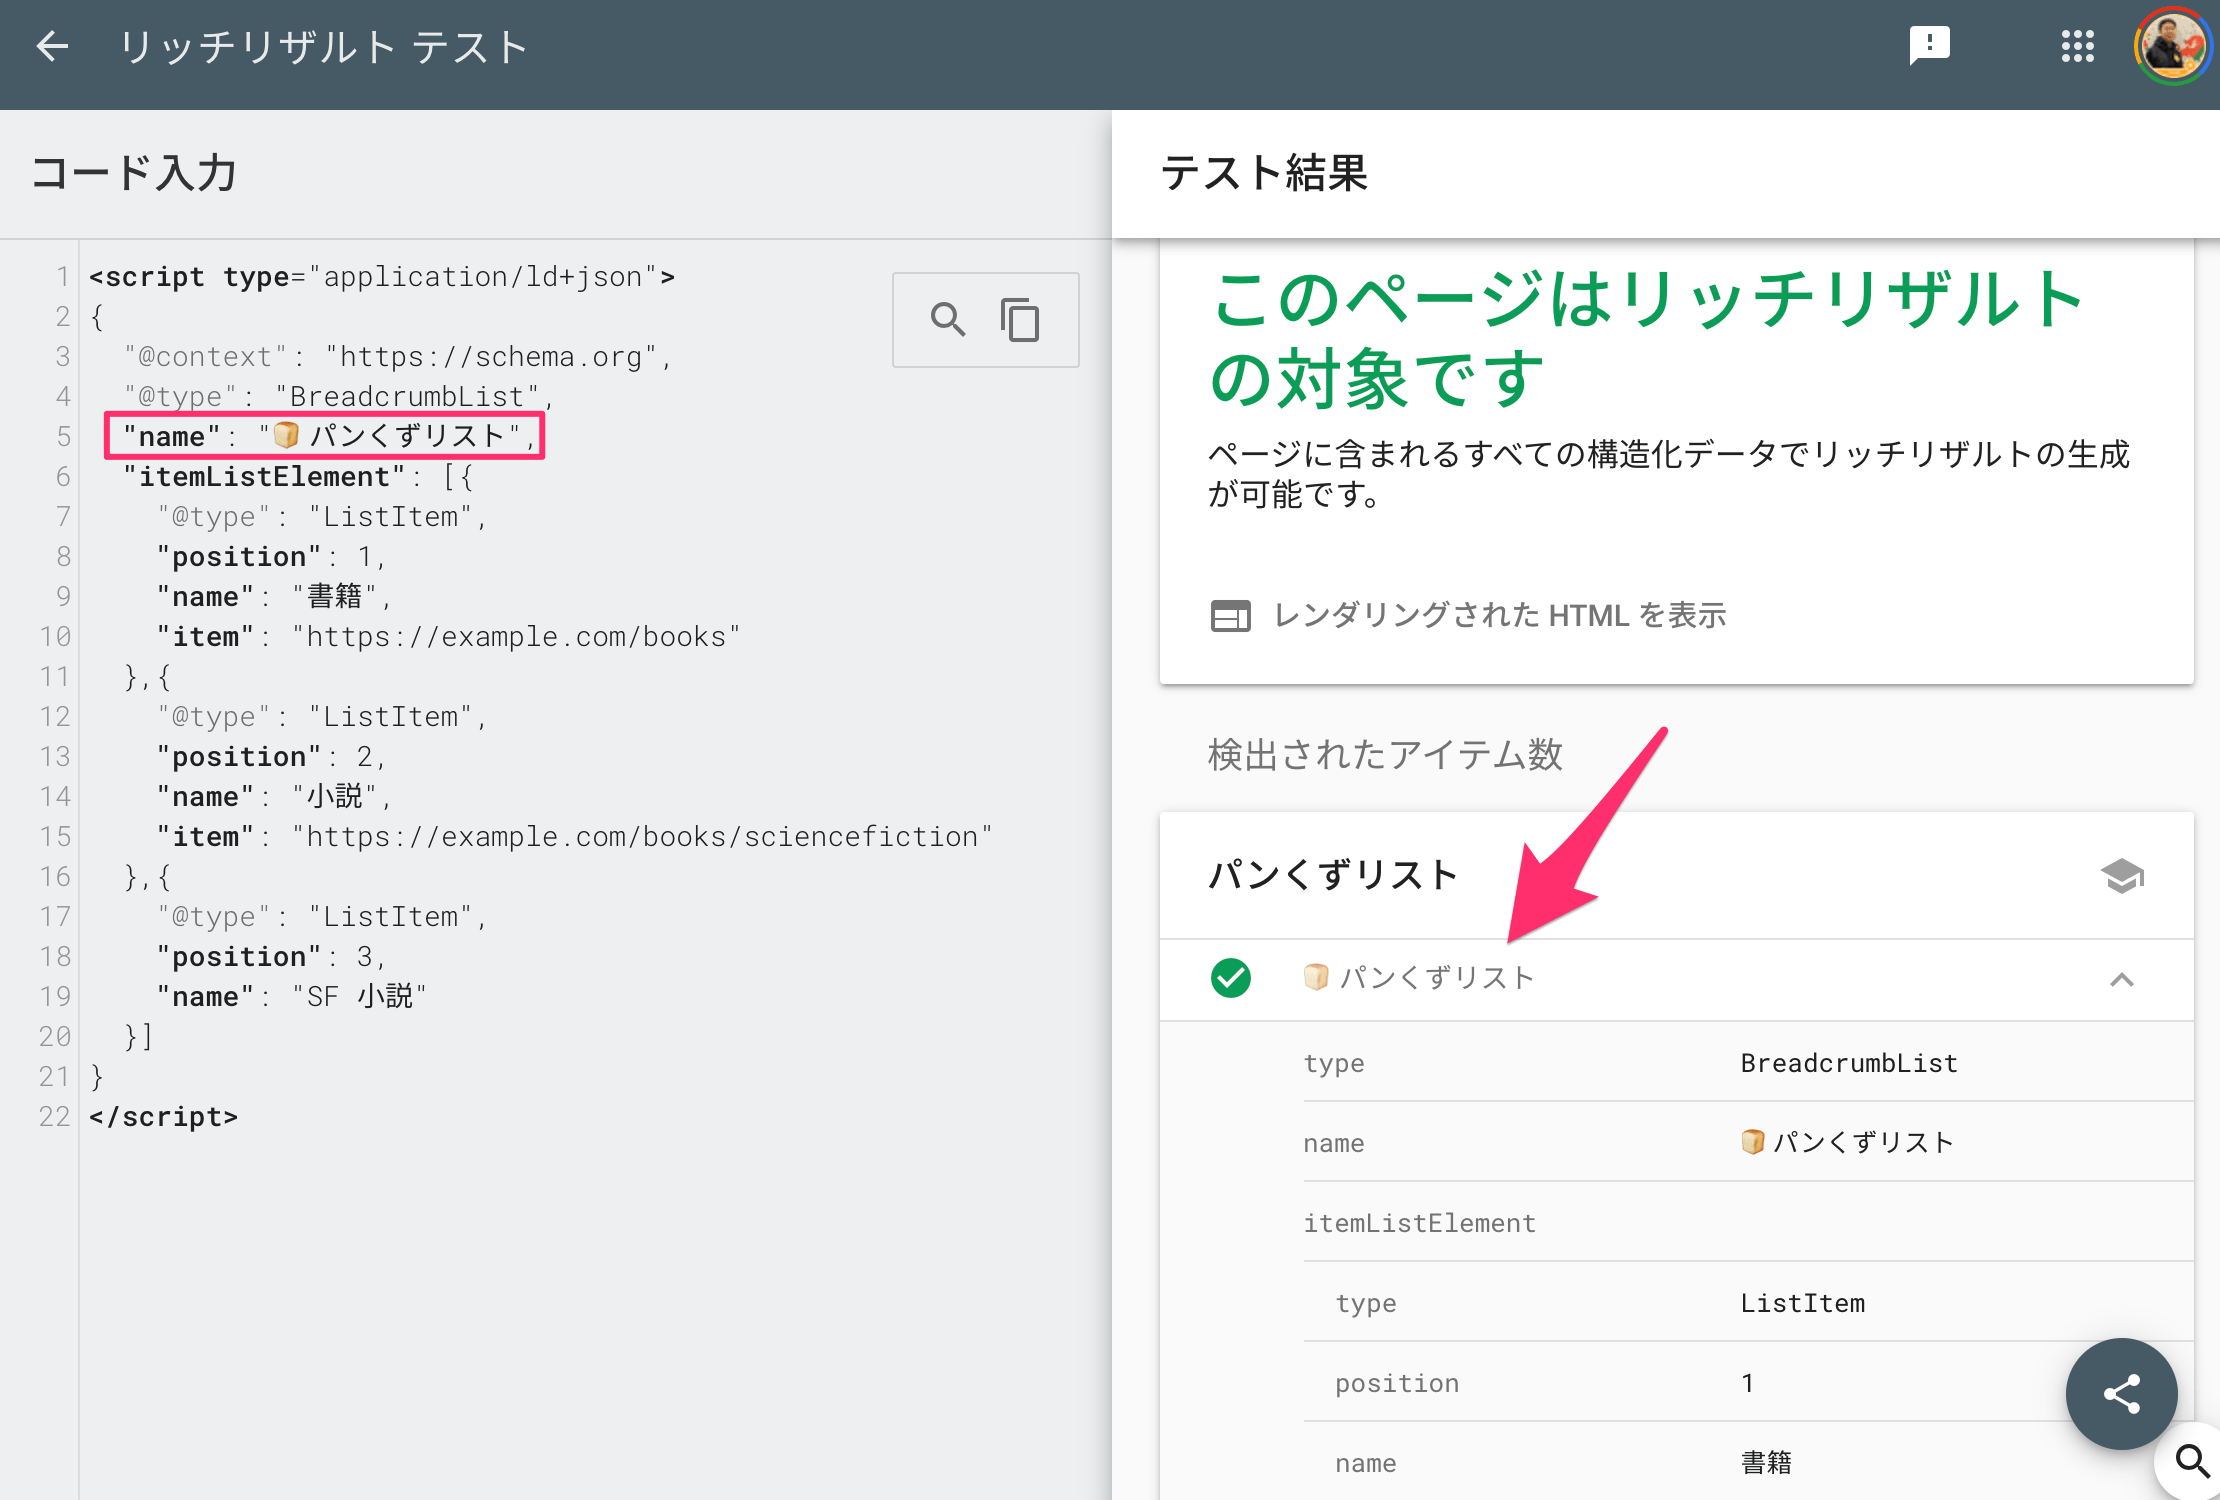This screenshot has width=2220, height=1500.
Task: Click the テスト結果 heading
Action: click(x=1264, y=173)
